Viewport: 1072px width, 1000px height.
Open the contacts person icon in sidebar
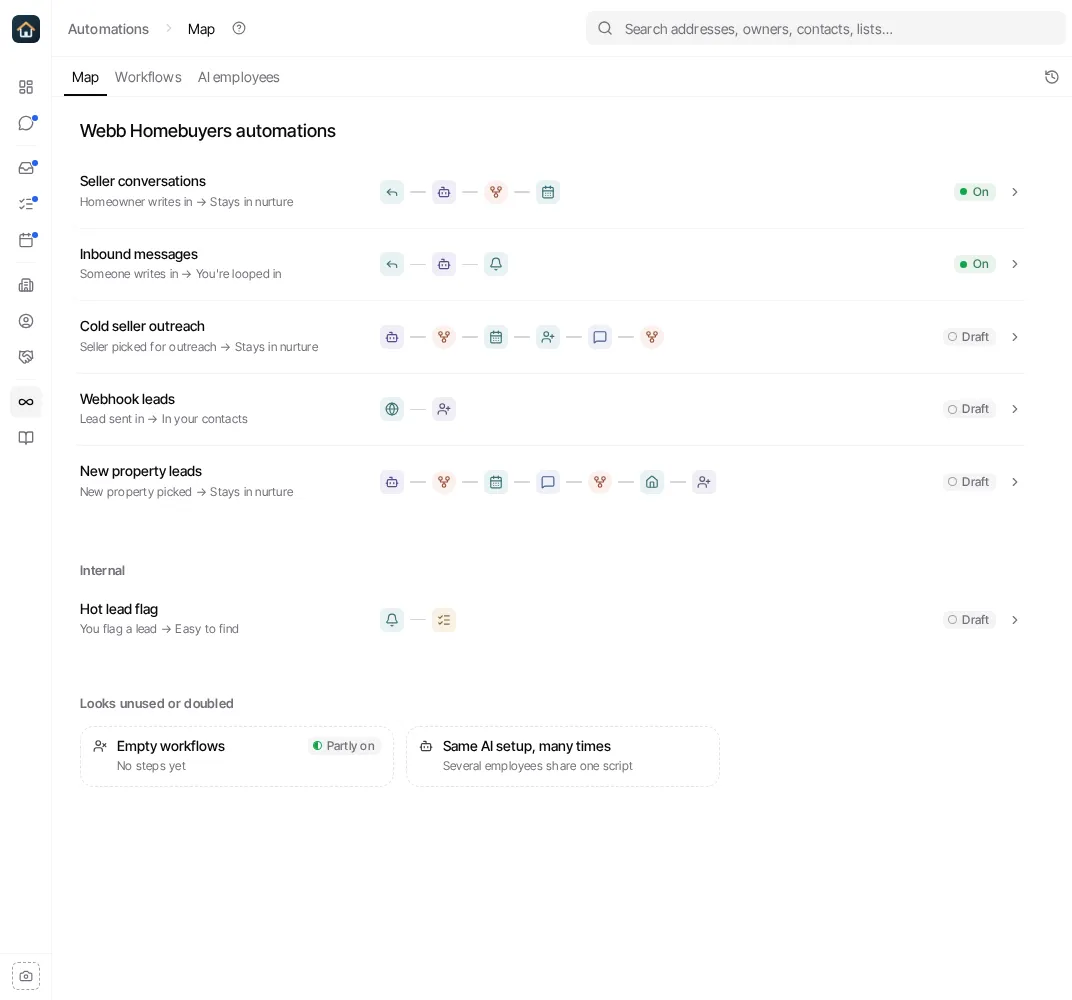click(26, 321)
